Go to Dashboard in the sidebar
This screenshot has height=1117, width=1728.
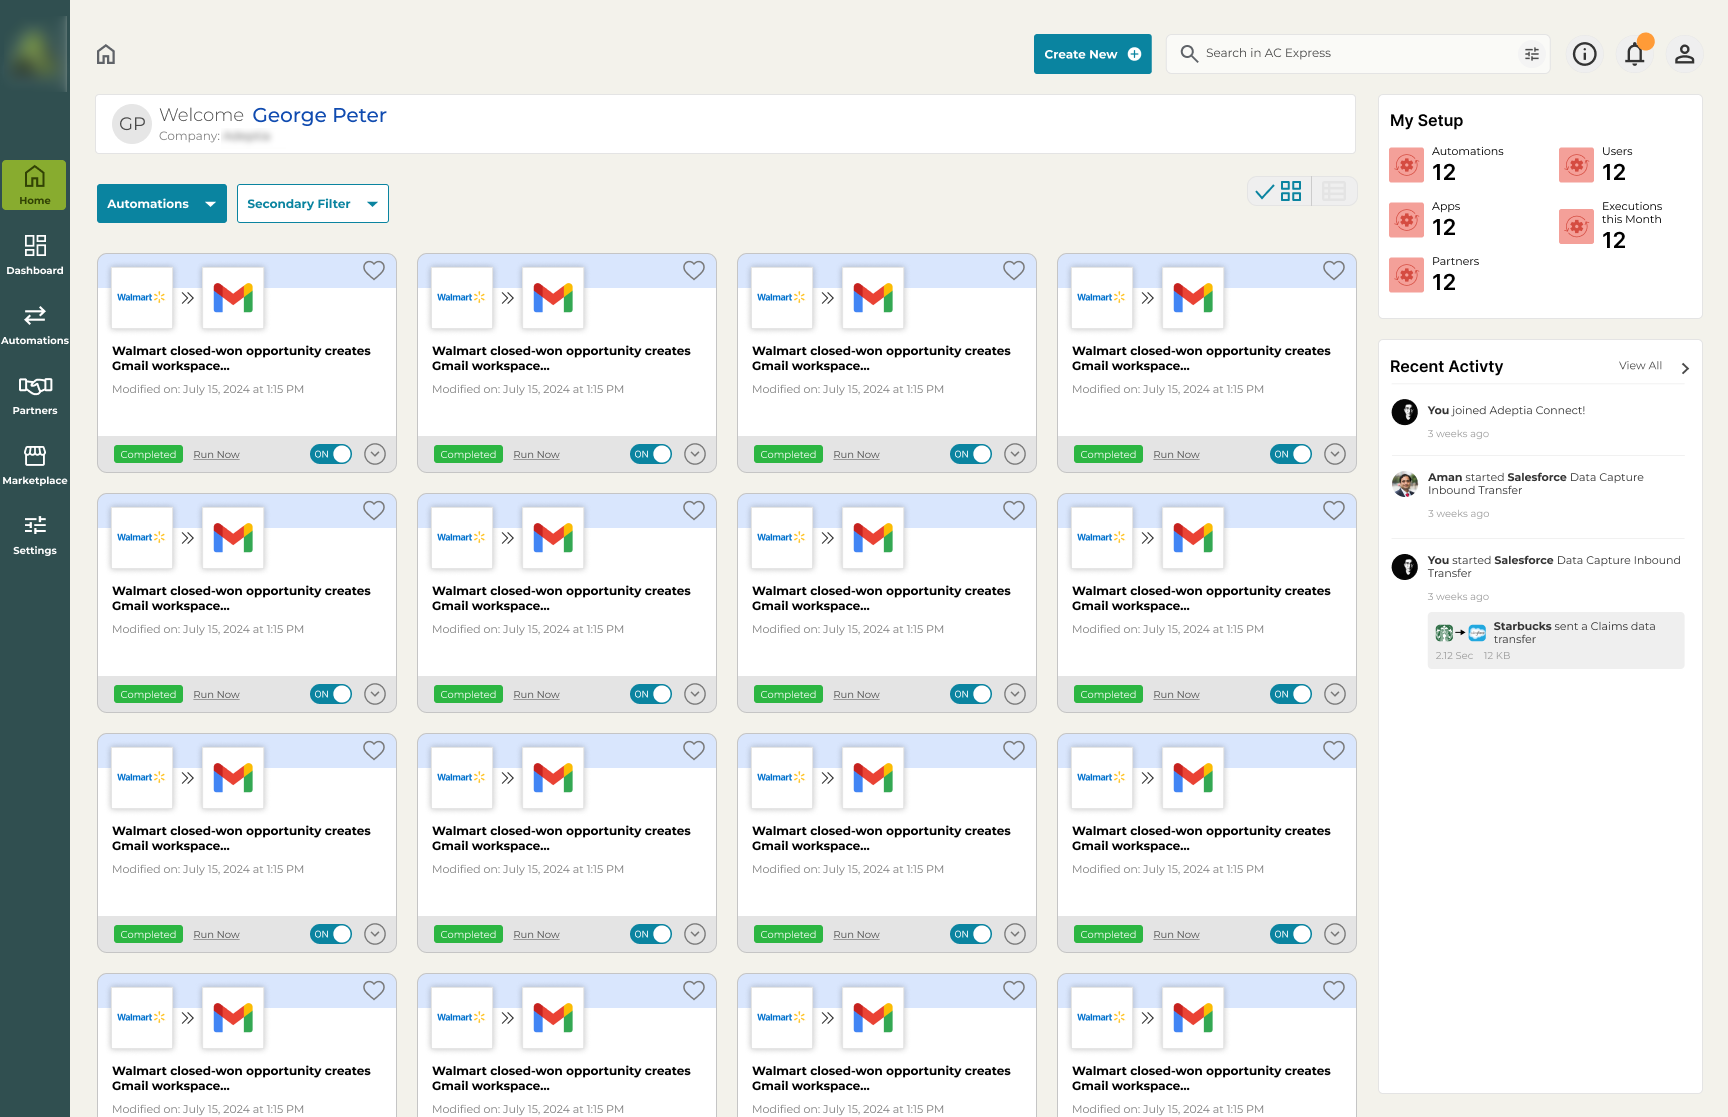point(35,254)
